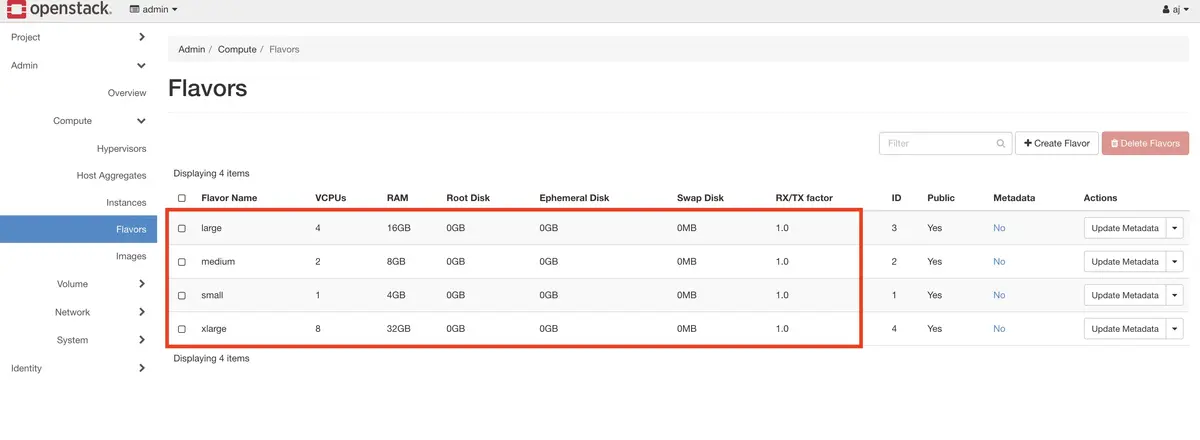
Task: Click the 4GB RAM cell
Action: tap(395, 296)
